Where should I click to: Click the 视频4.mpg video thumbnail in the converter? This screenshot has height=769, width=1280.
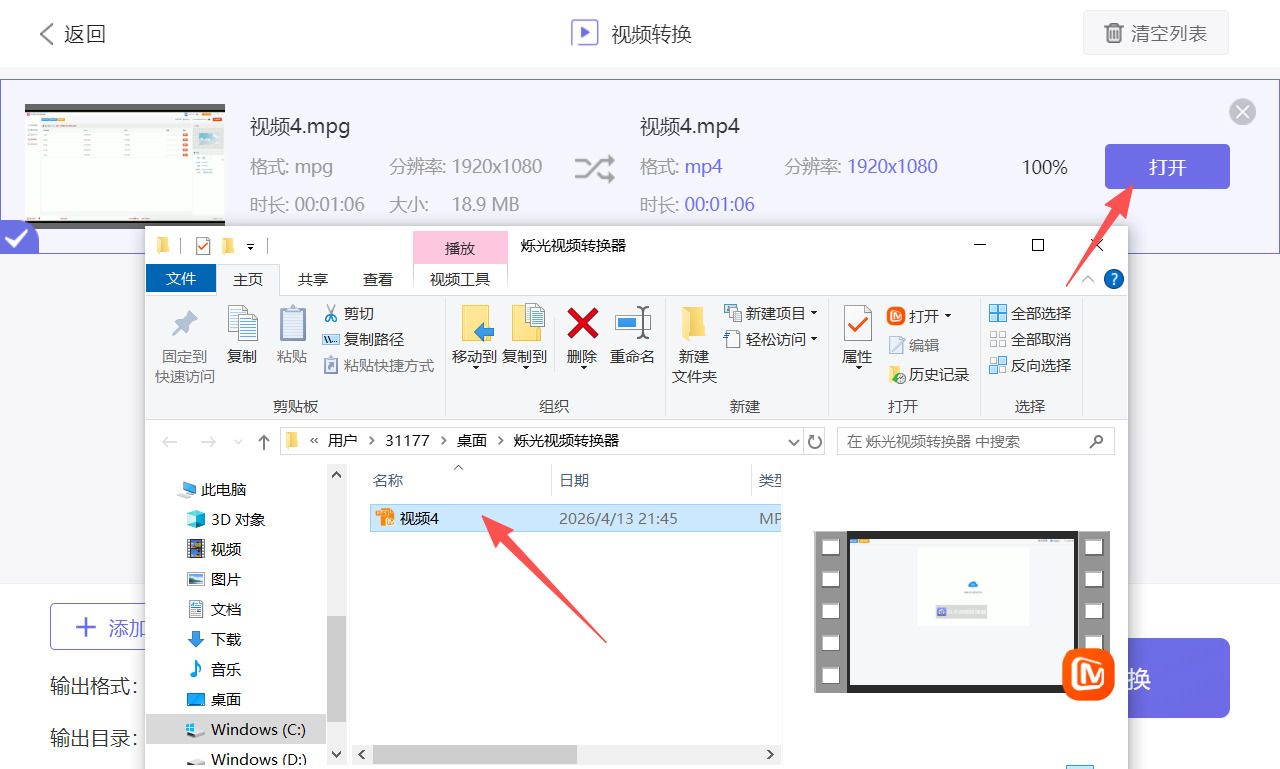125,165
